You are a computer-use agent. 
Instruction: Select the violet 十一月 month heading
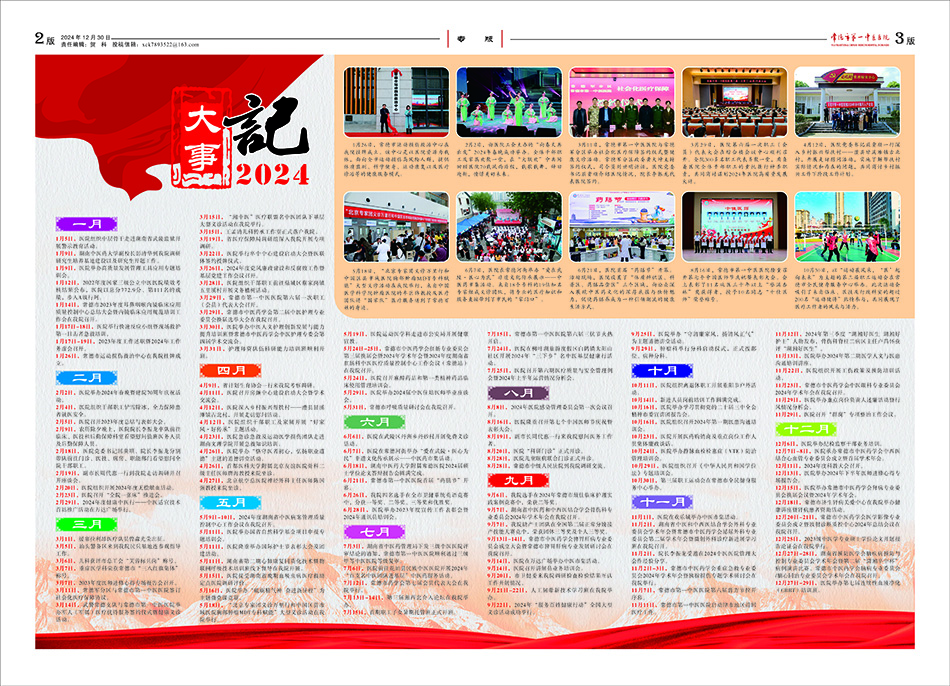click(662, 502)
